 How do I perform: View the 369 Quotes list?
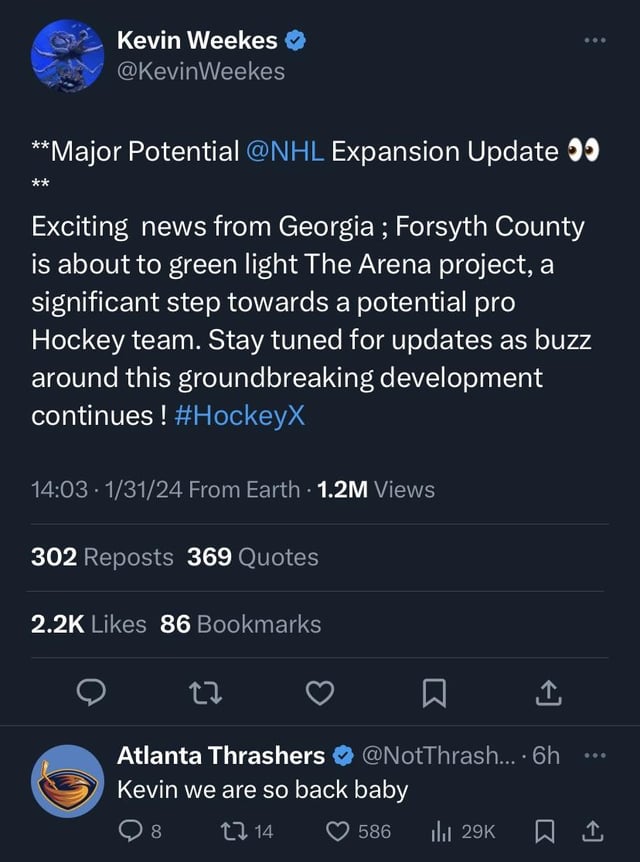(x=252, y=557)
